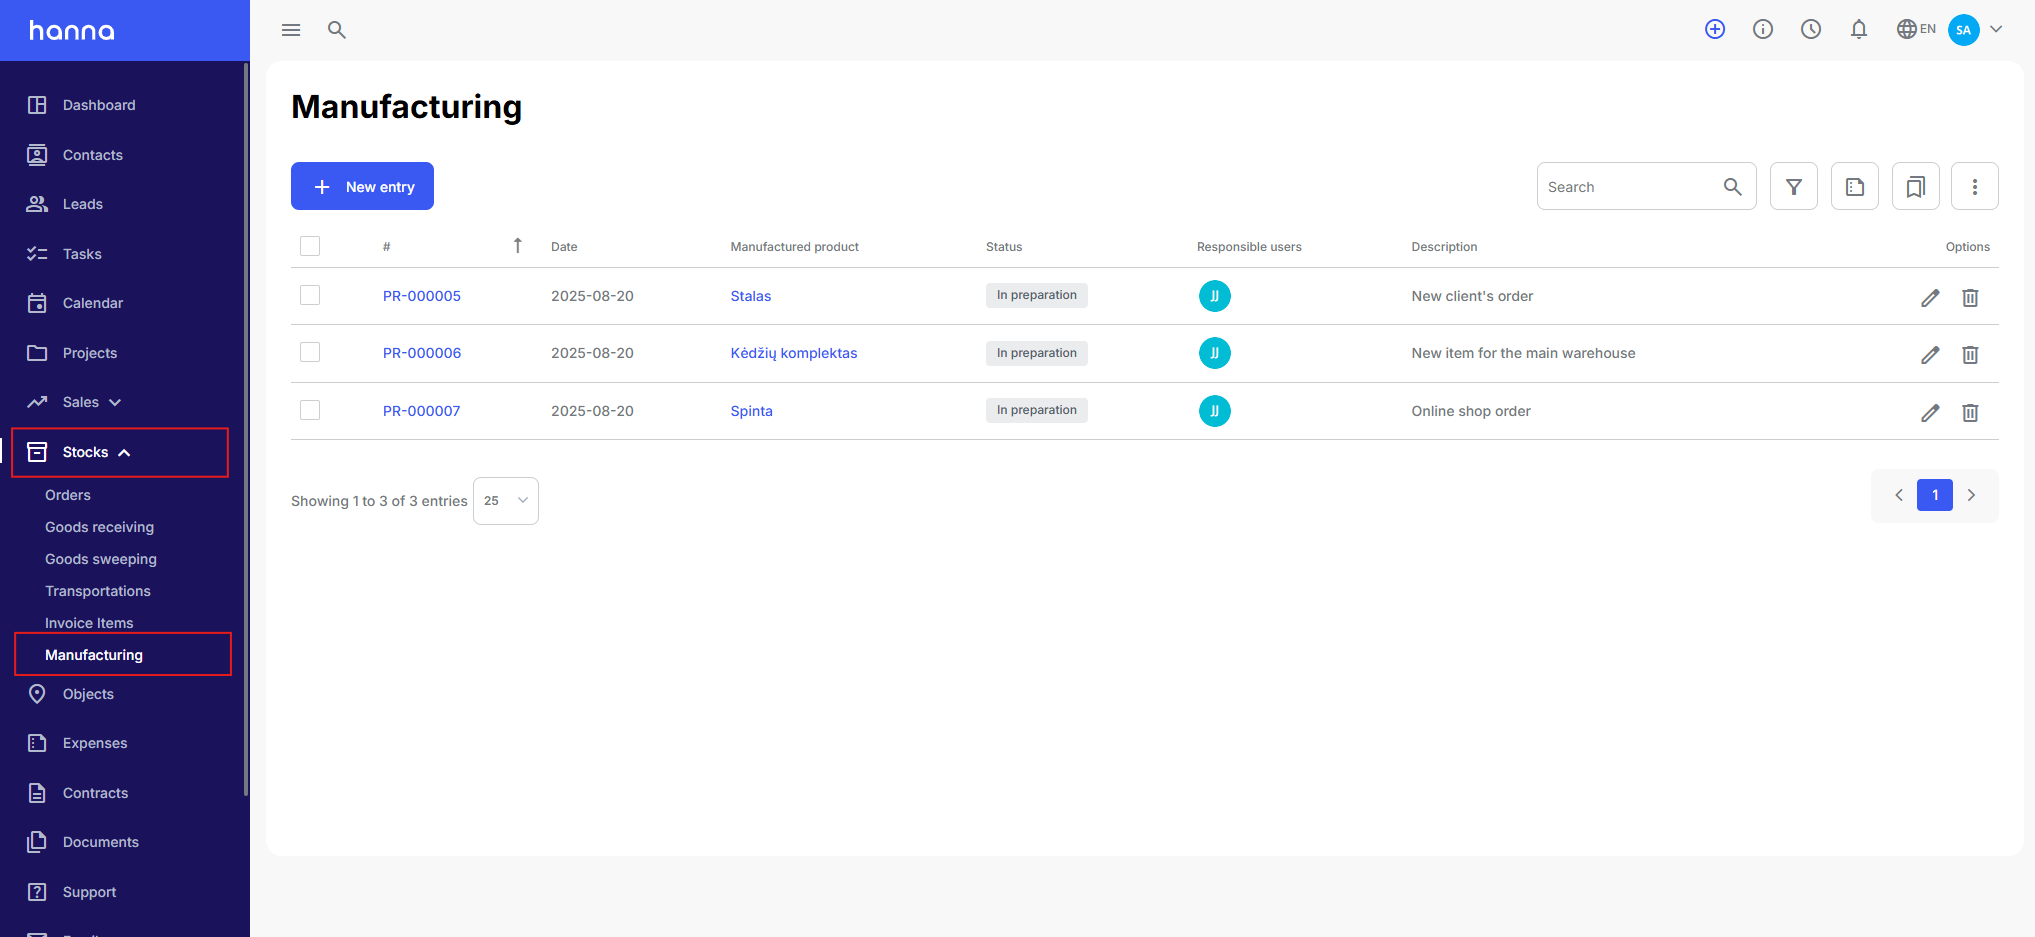Delete entry PR-000005 with trash icon
The height and width of the screenshot is (937, 2035).
1970,298
